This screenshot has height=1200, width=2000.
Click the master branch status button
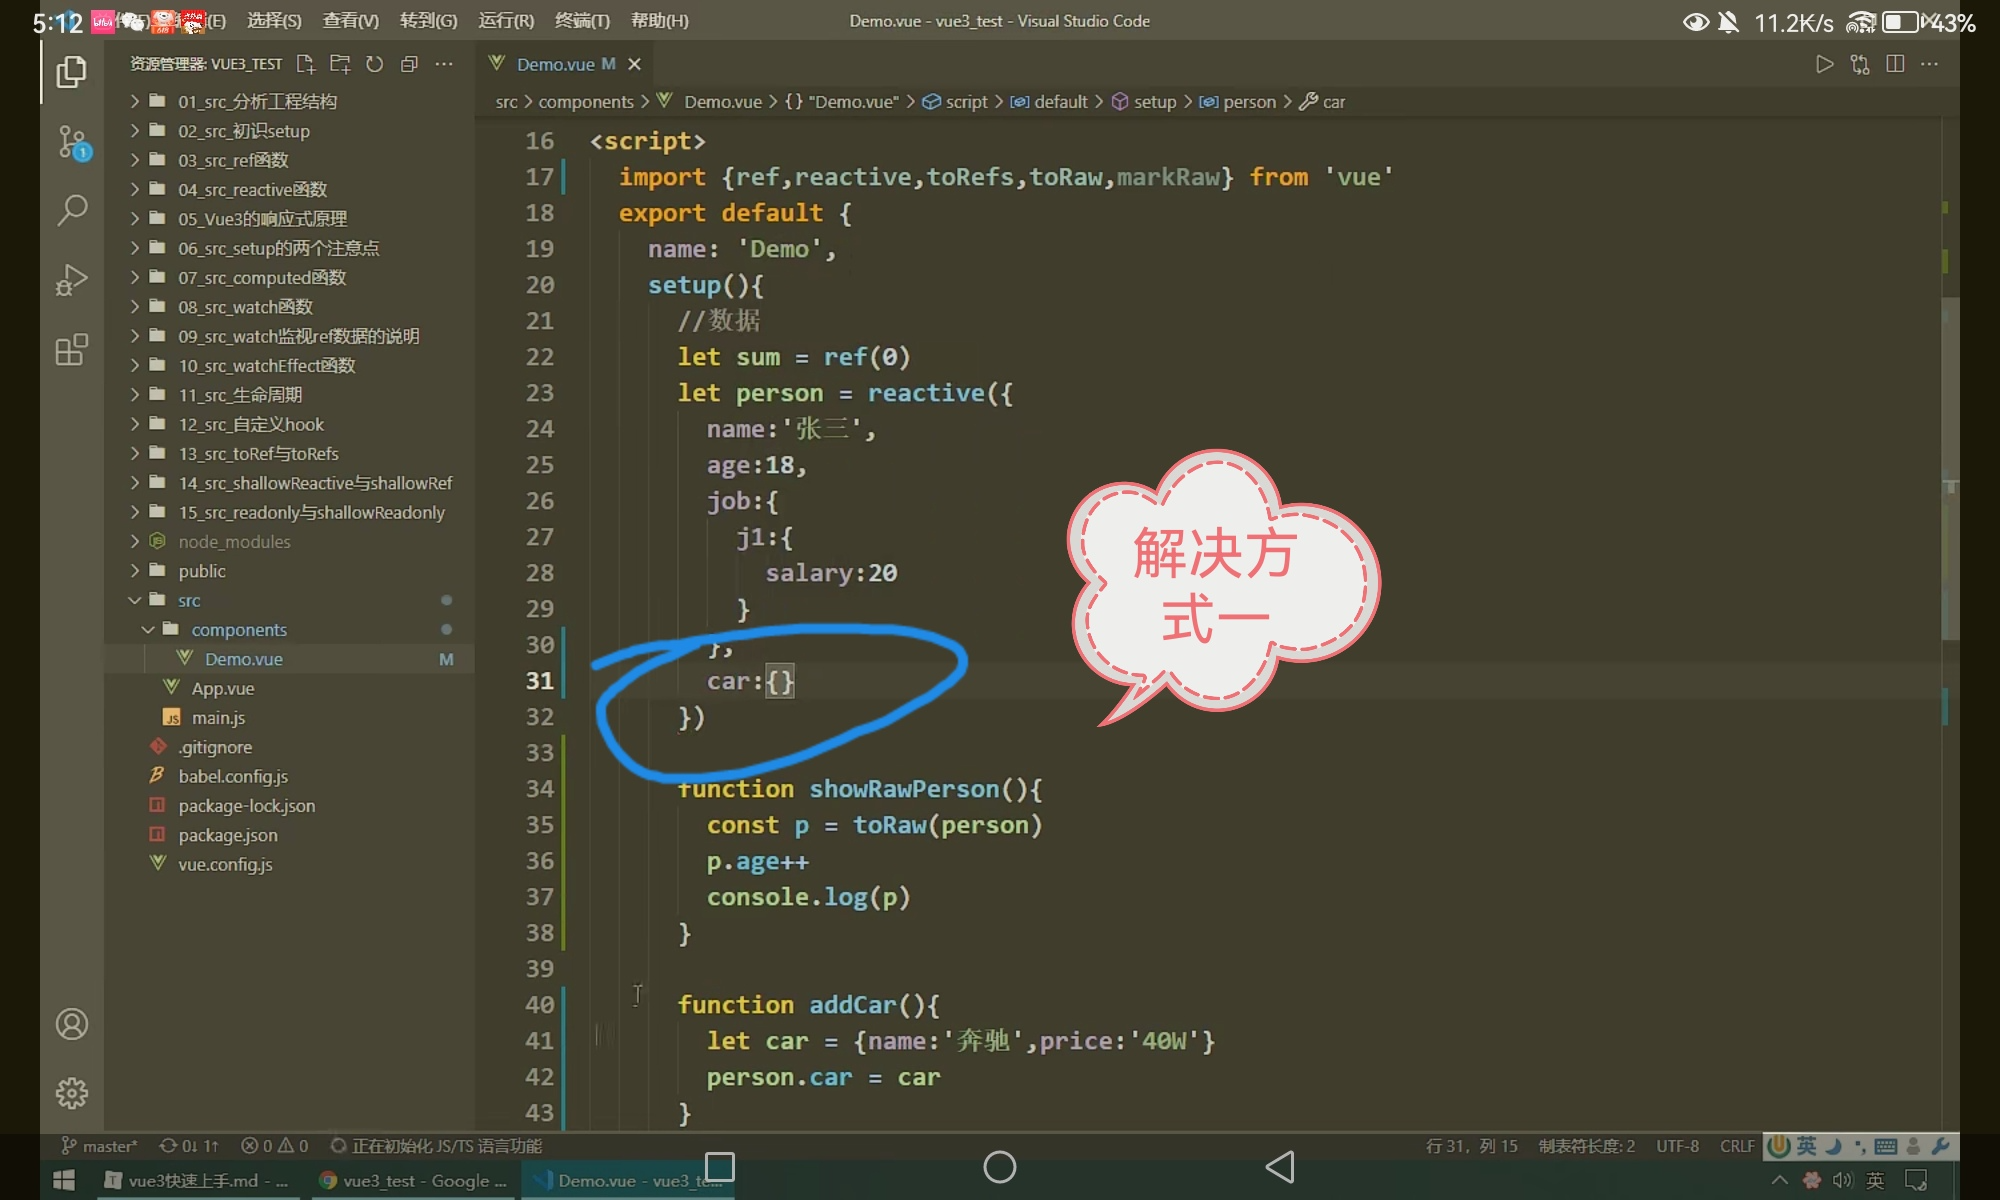(x=100, y=1146)
